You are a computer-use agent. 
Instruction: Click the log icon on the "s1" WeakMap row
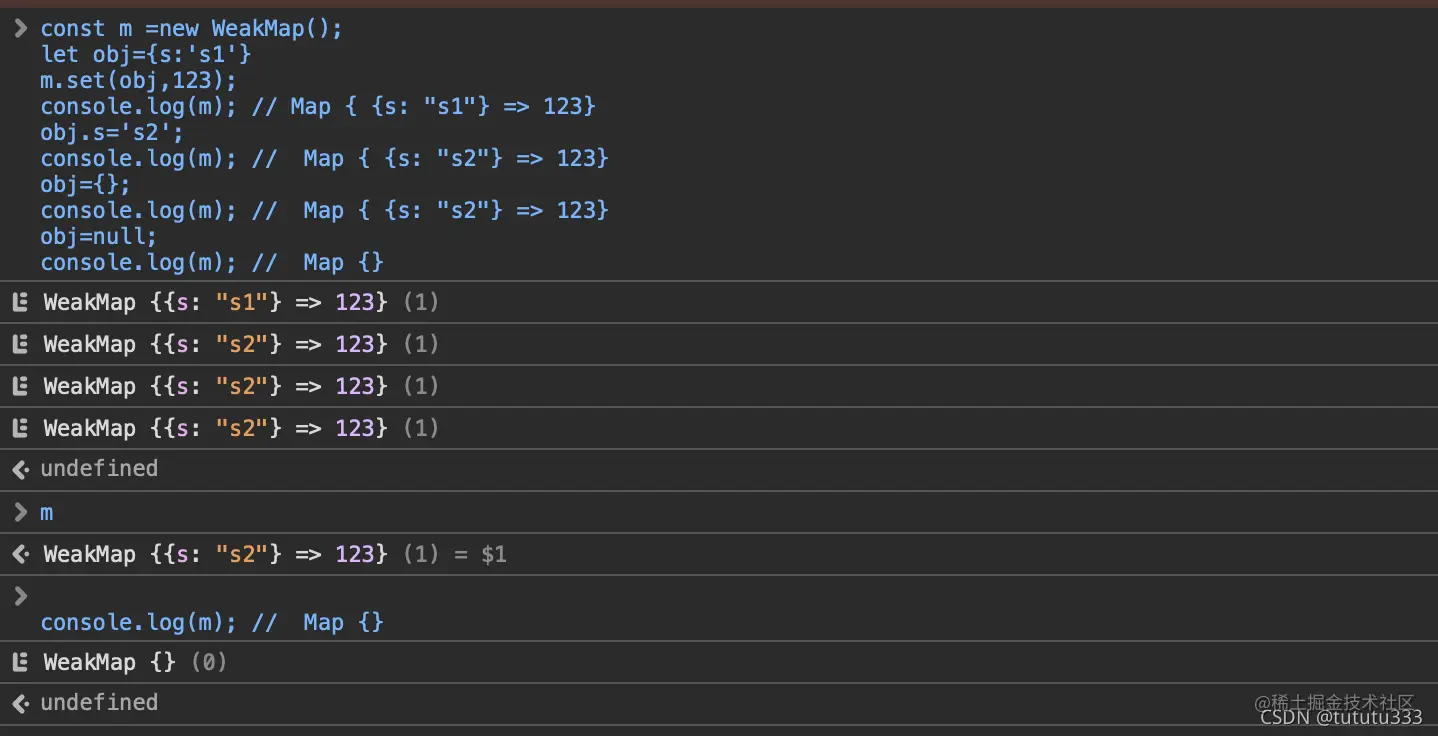click(x=20, y=303)
